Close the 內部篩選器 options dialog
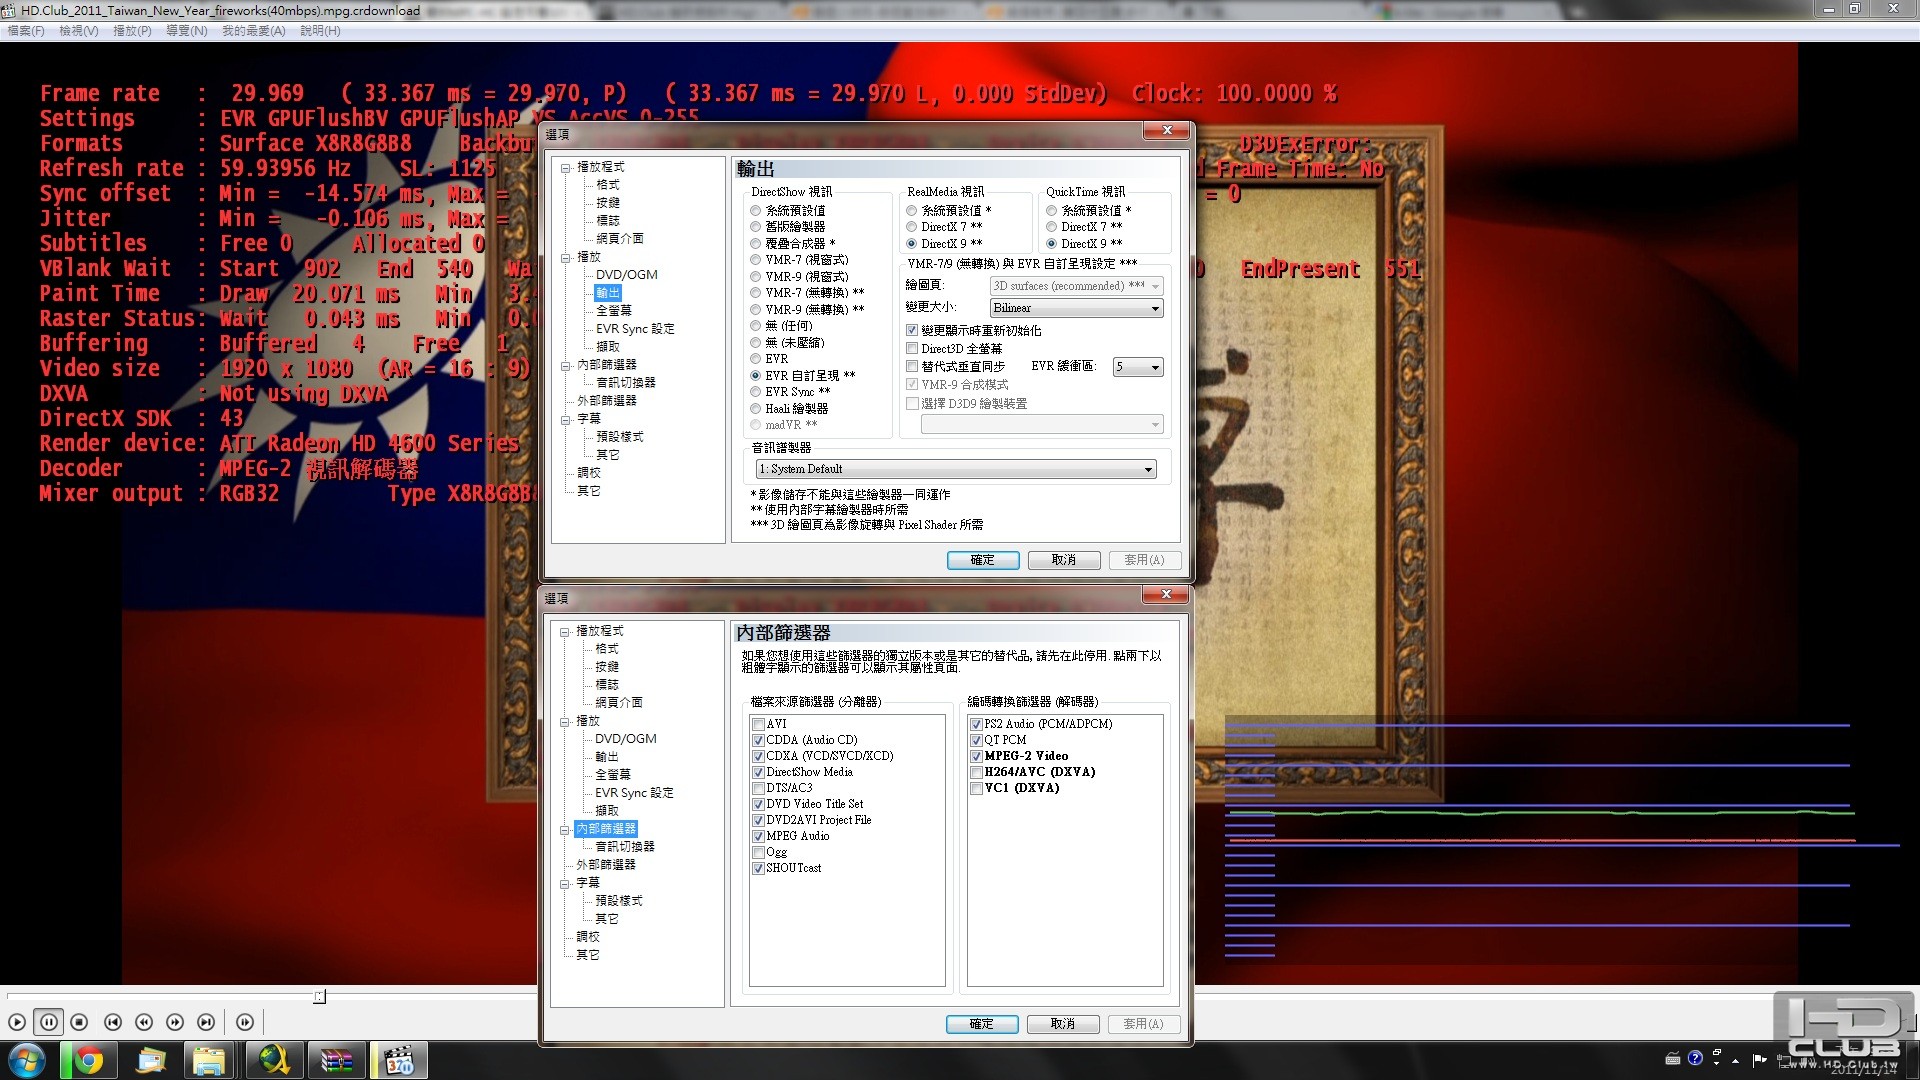The image size is (1920, 1080). pyautogui.click(x=1165, y=595)
